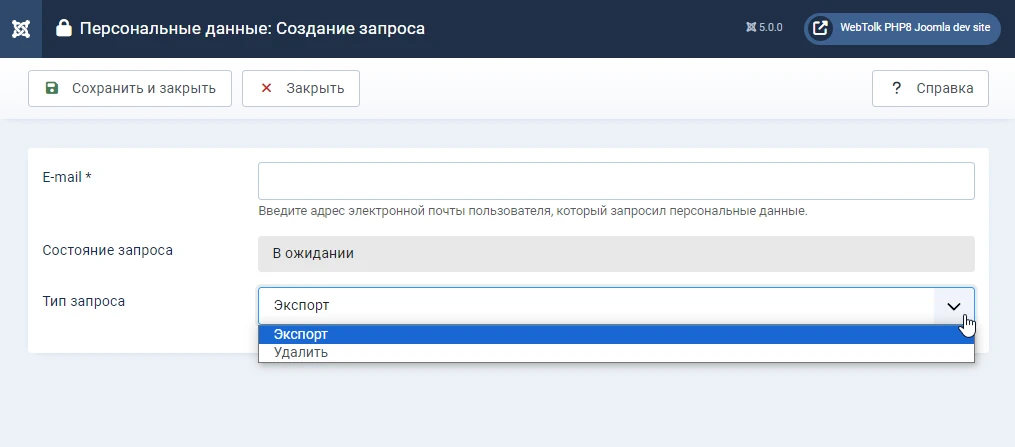Click the disabled В ожидании status field

point(616,254)
